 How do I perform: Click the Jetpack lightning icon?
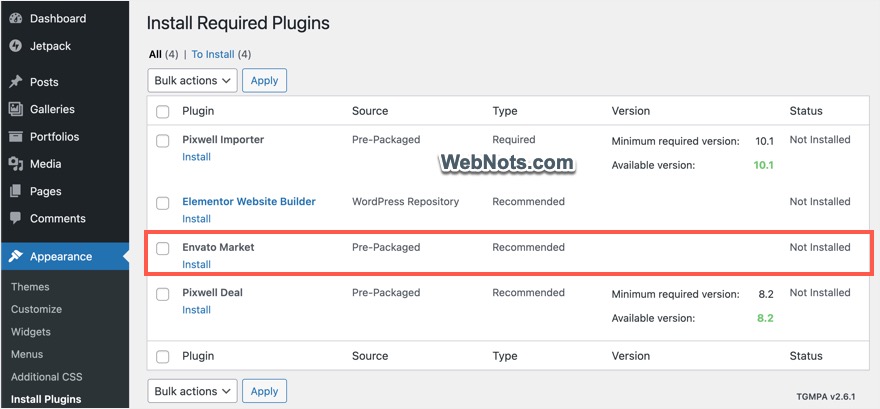coord(16,45)
